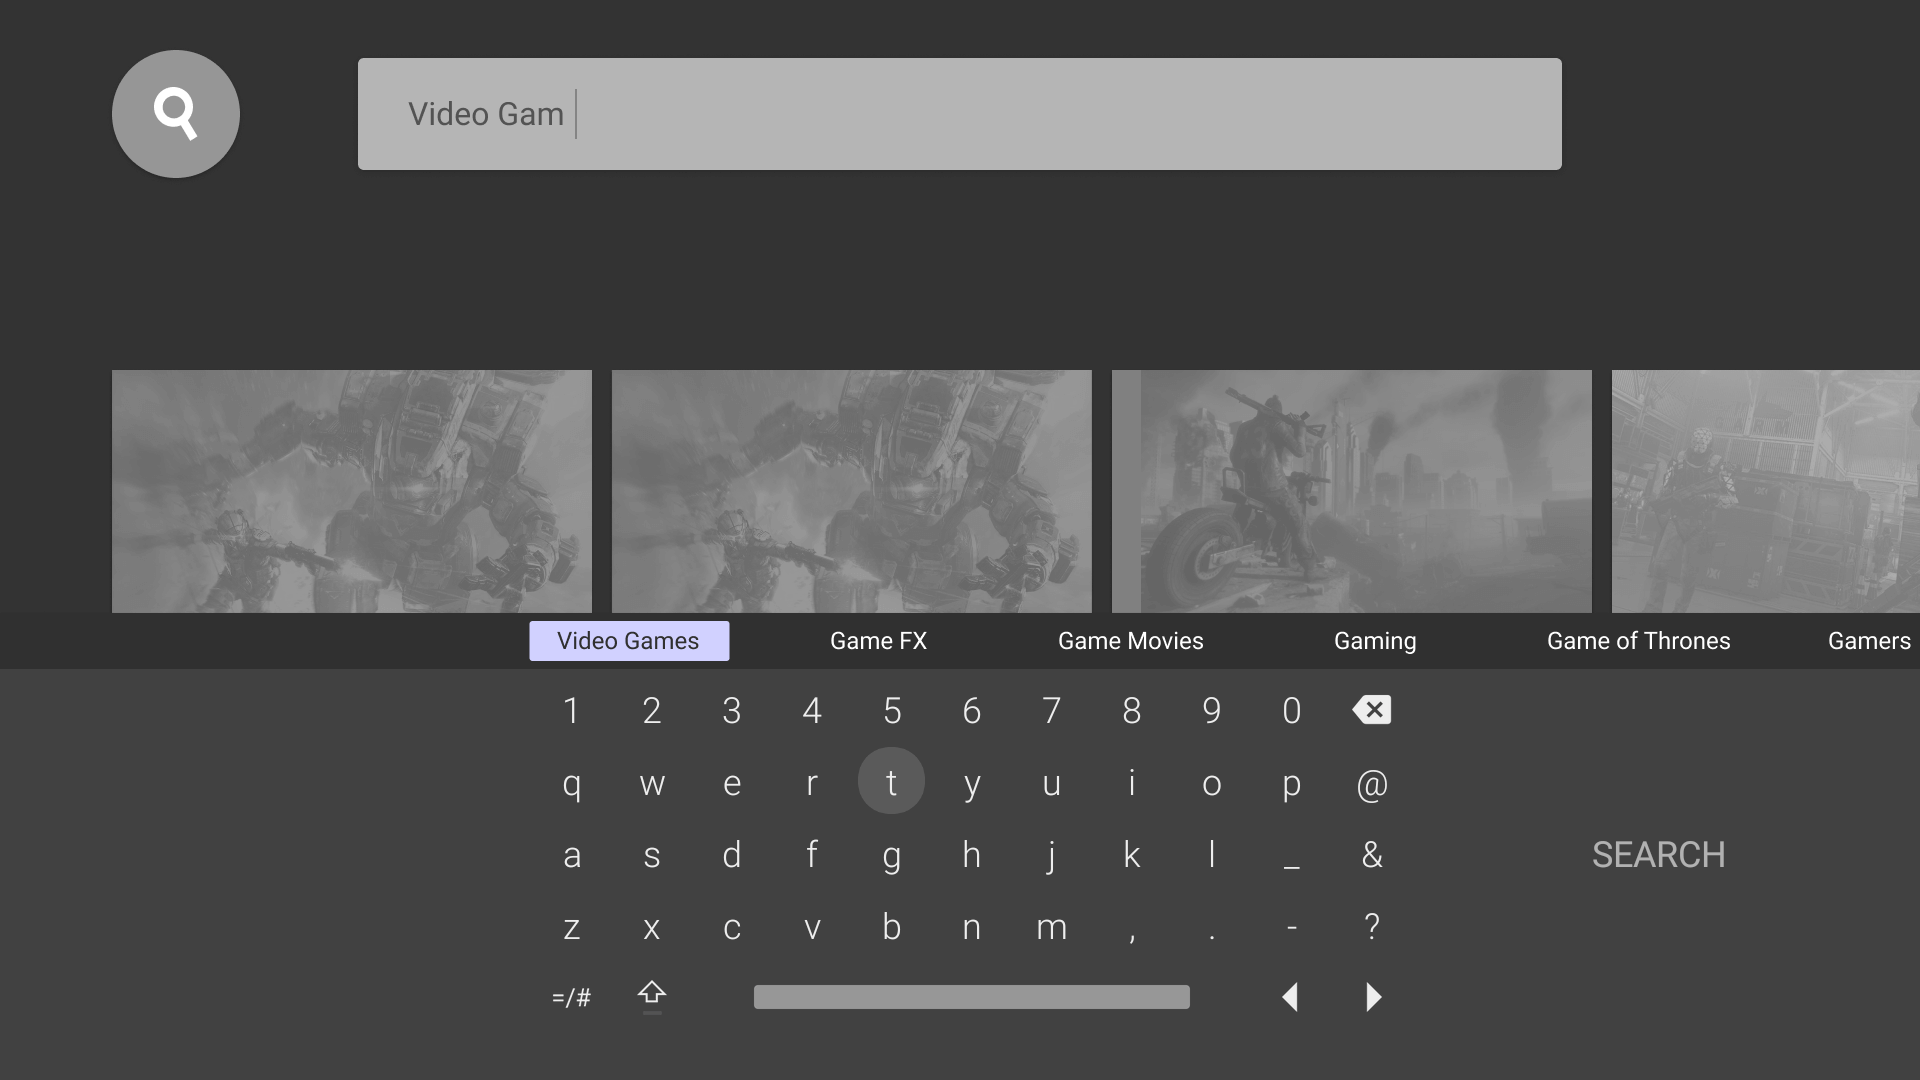Tap the space bar key
1920x1080 pixels.
(972, 997)
